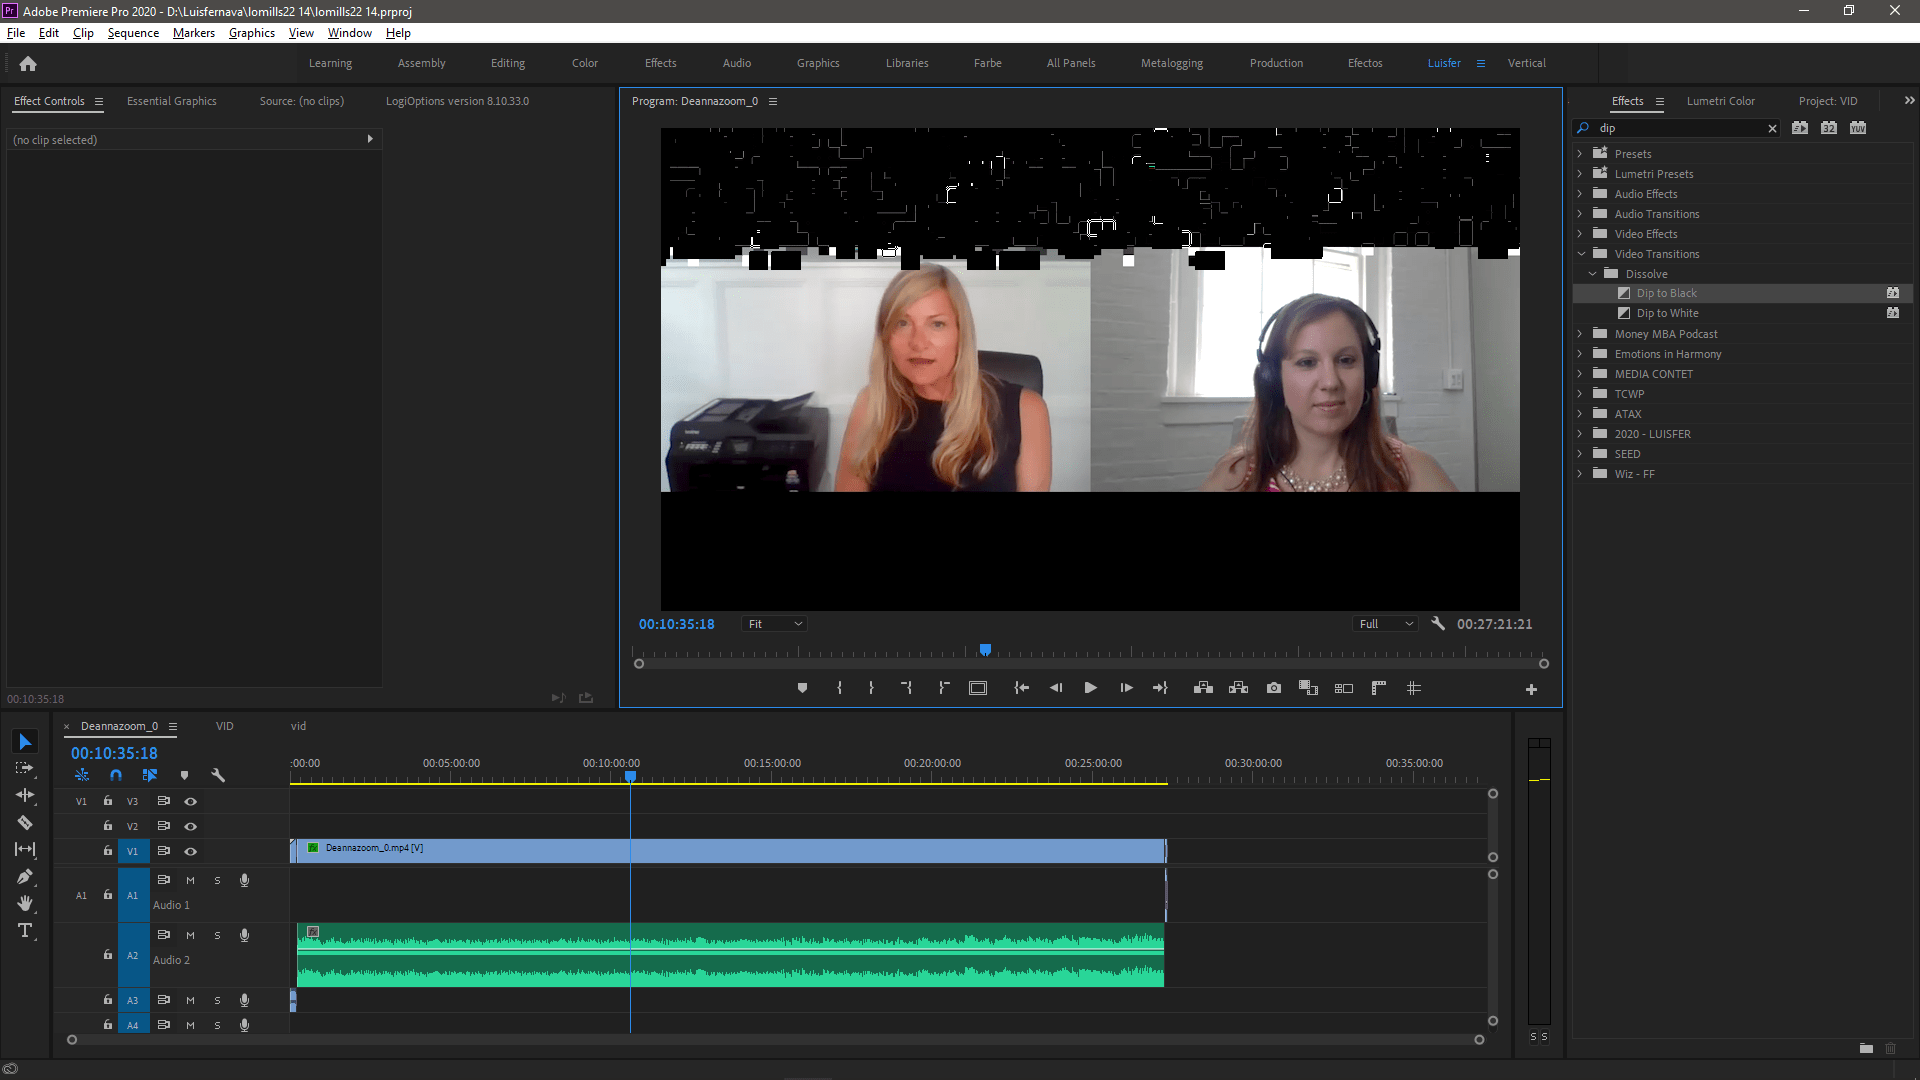Open the Sequence menu
1920x1080 pixels.
[x=132, y=32]
